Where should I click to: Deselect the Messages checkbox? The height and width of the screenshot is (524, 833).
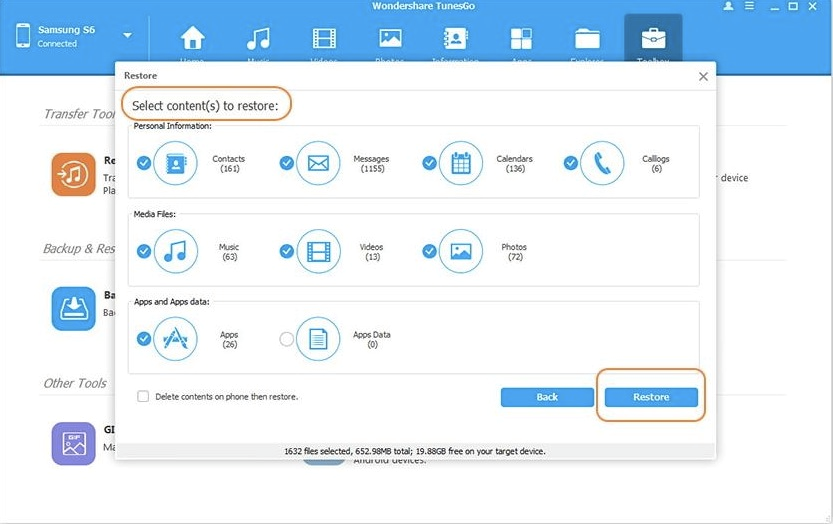click(287, 163)
